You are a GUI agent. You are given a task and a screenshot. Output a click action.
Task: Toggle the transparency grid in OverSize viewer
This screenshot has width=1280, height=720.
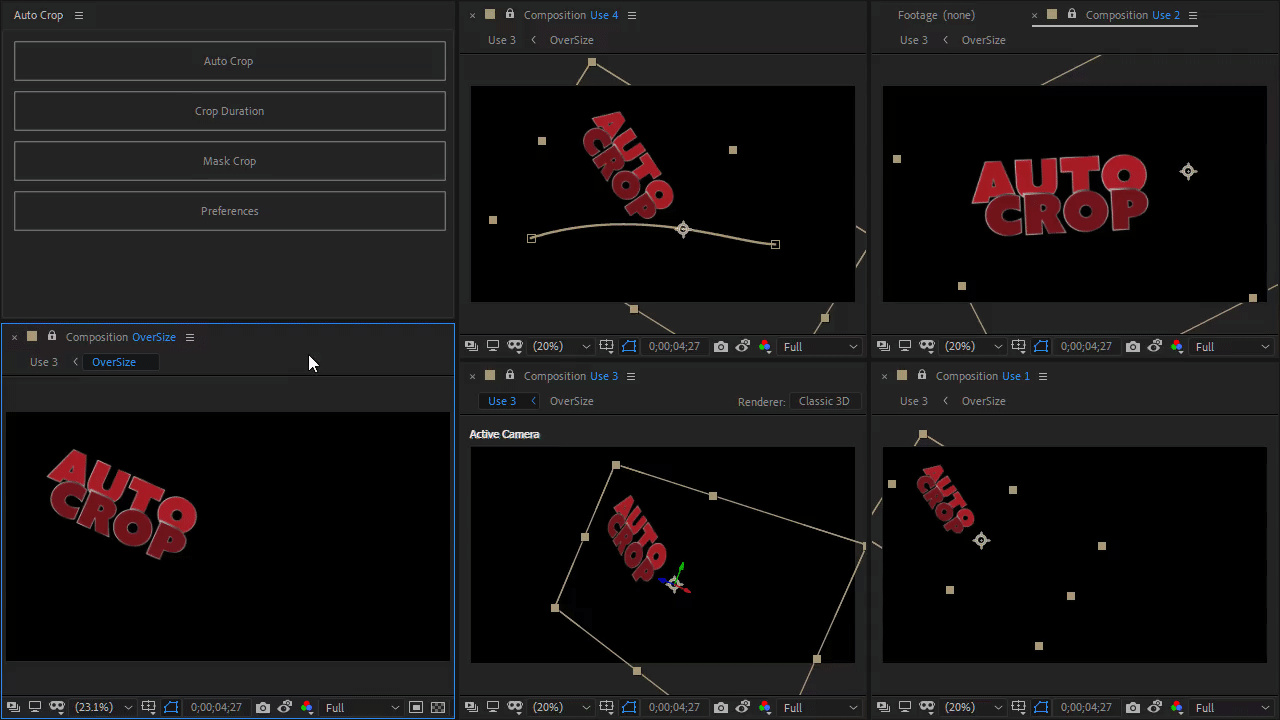pos(438,708)
